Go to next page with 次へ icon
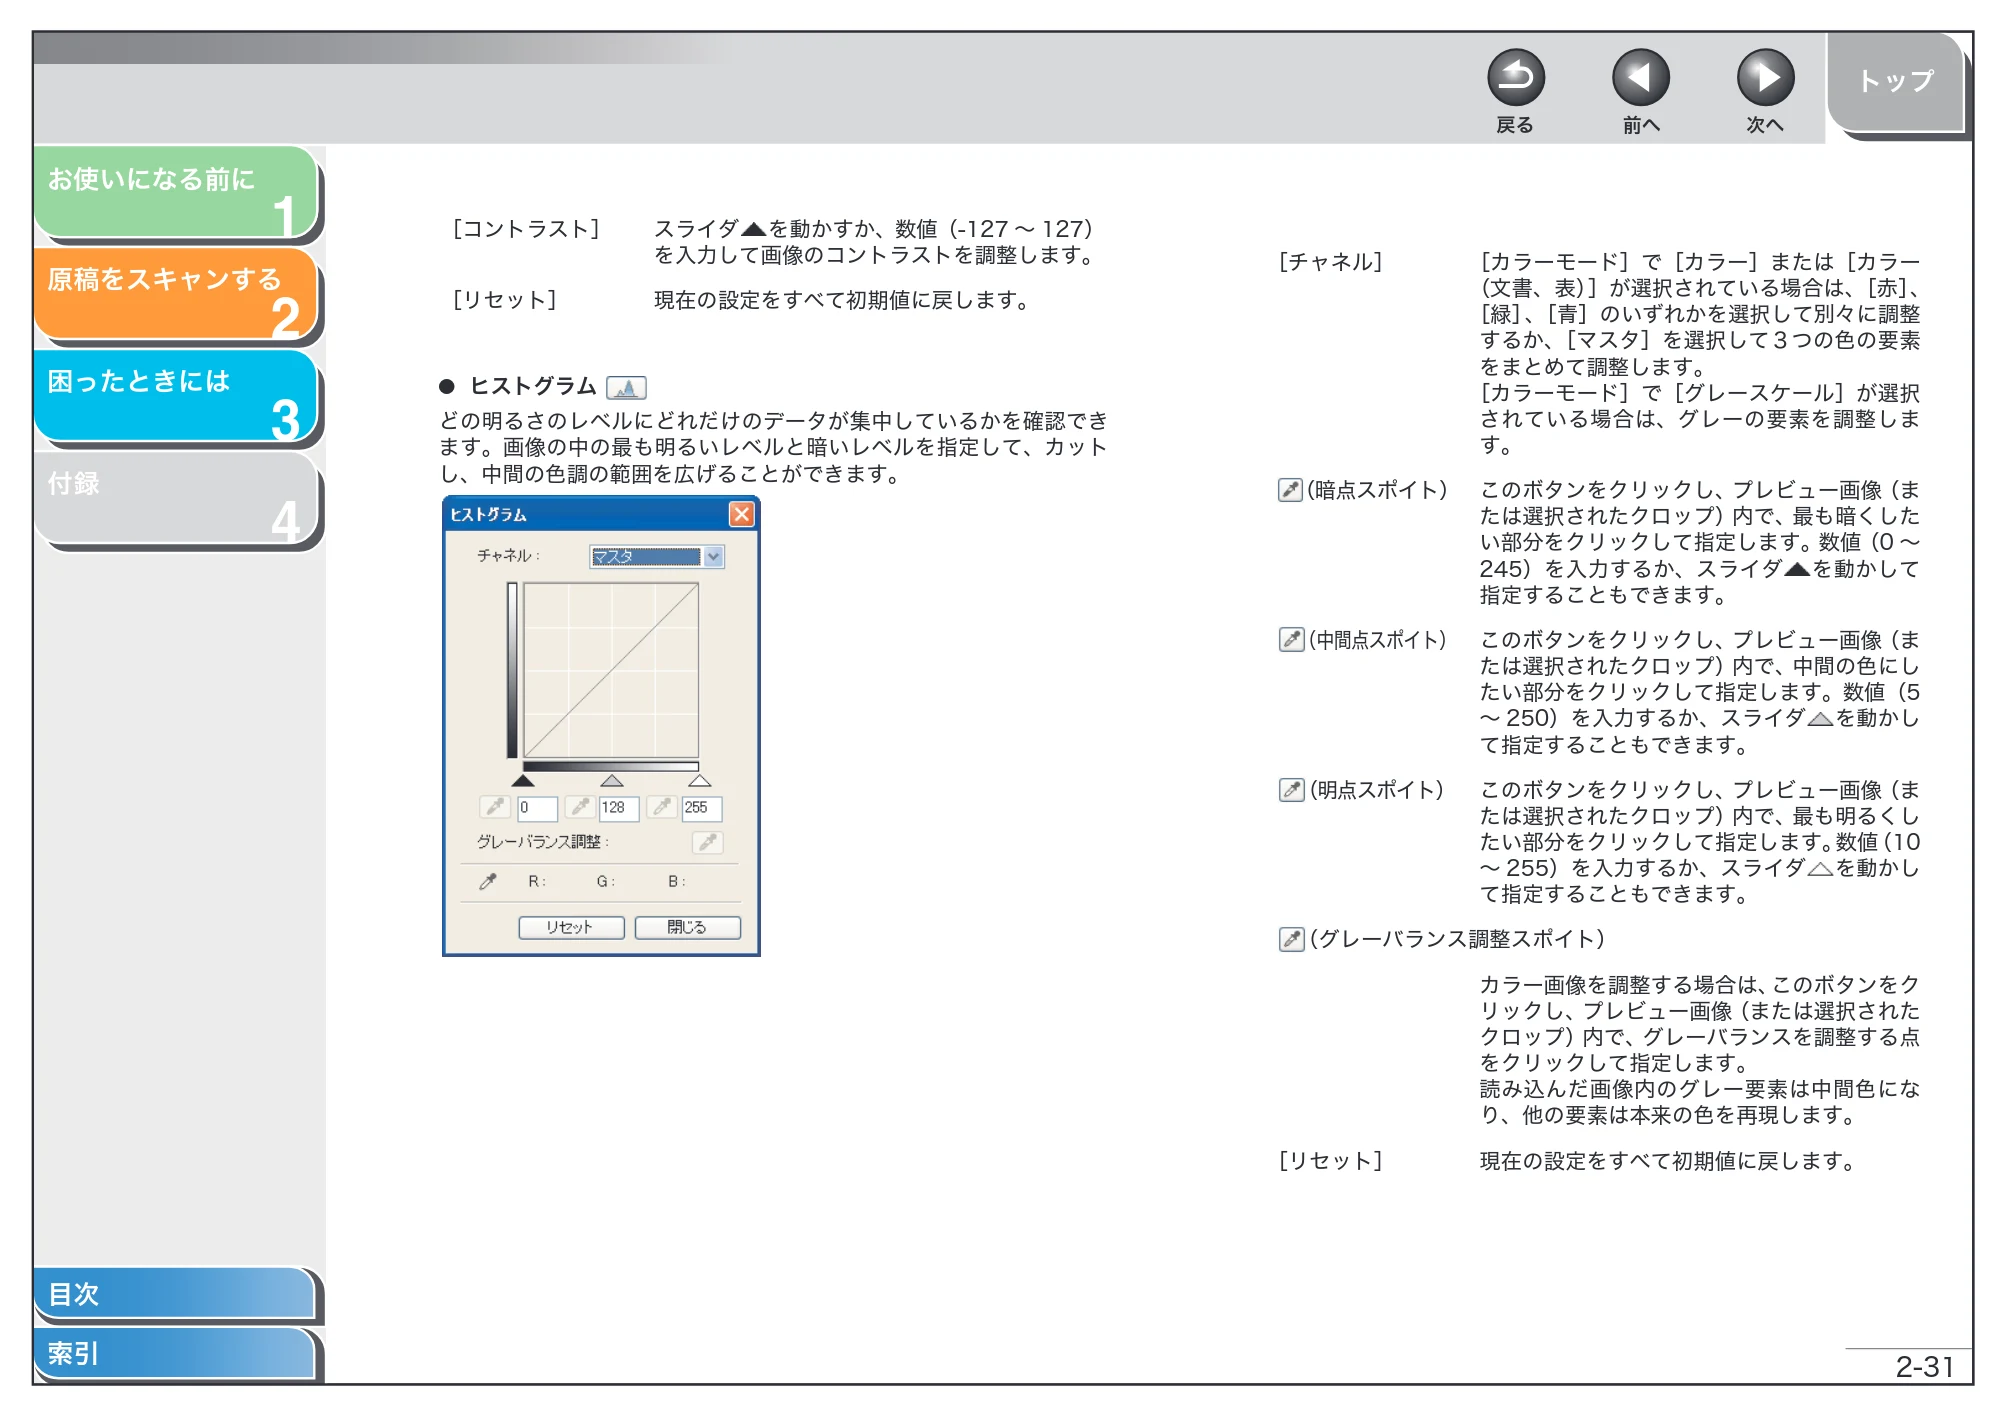The height and width of the screenshot is (1415, 2000). click(x=1765, y=78)
